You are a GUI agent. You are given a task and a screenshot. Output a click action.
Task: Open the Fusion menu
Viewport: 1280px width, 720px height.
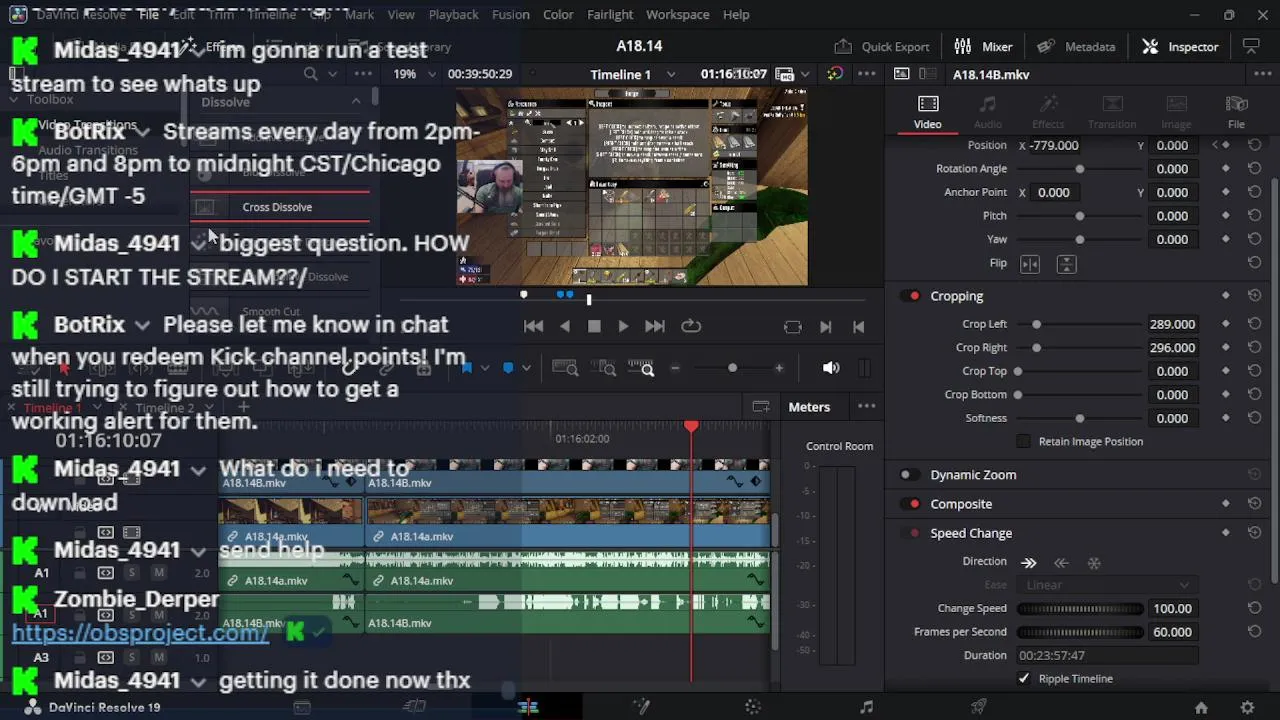pyautogui.click(x=511, y=14)
